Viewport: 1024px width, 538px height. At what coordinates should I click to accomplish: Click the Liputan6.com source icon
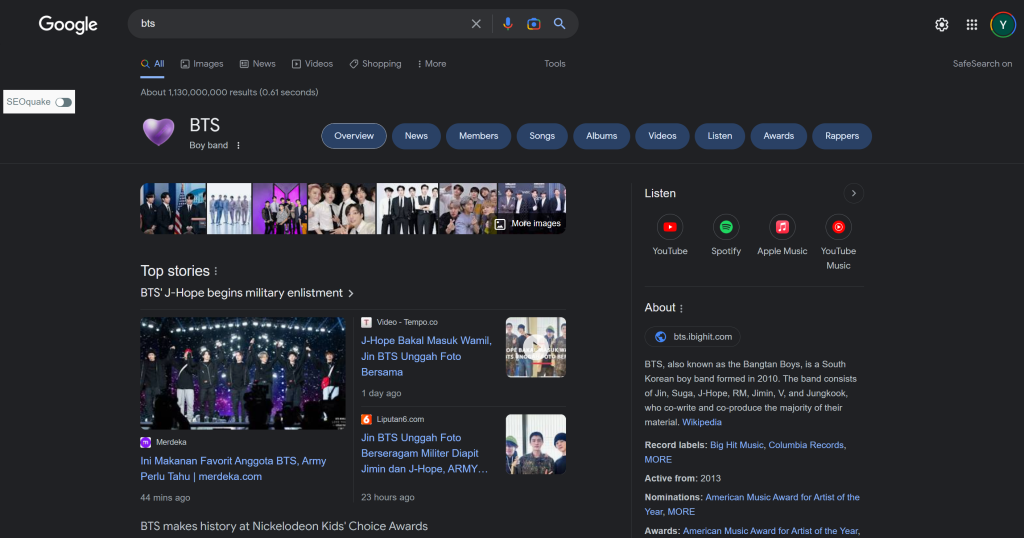pos(366,419)
